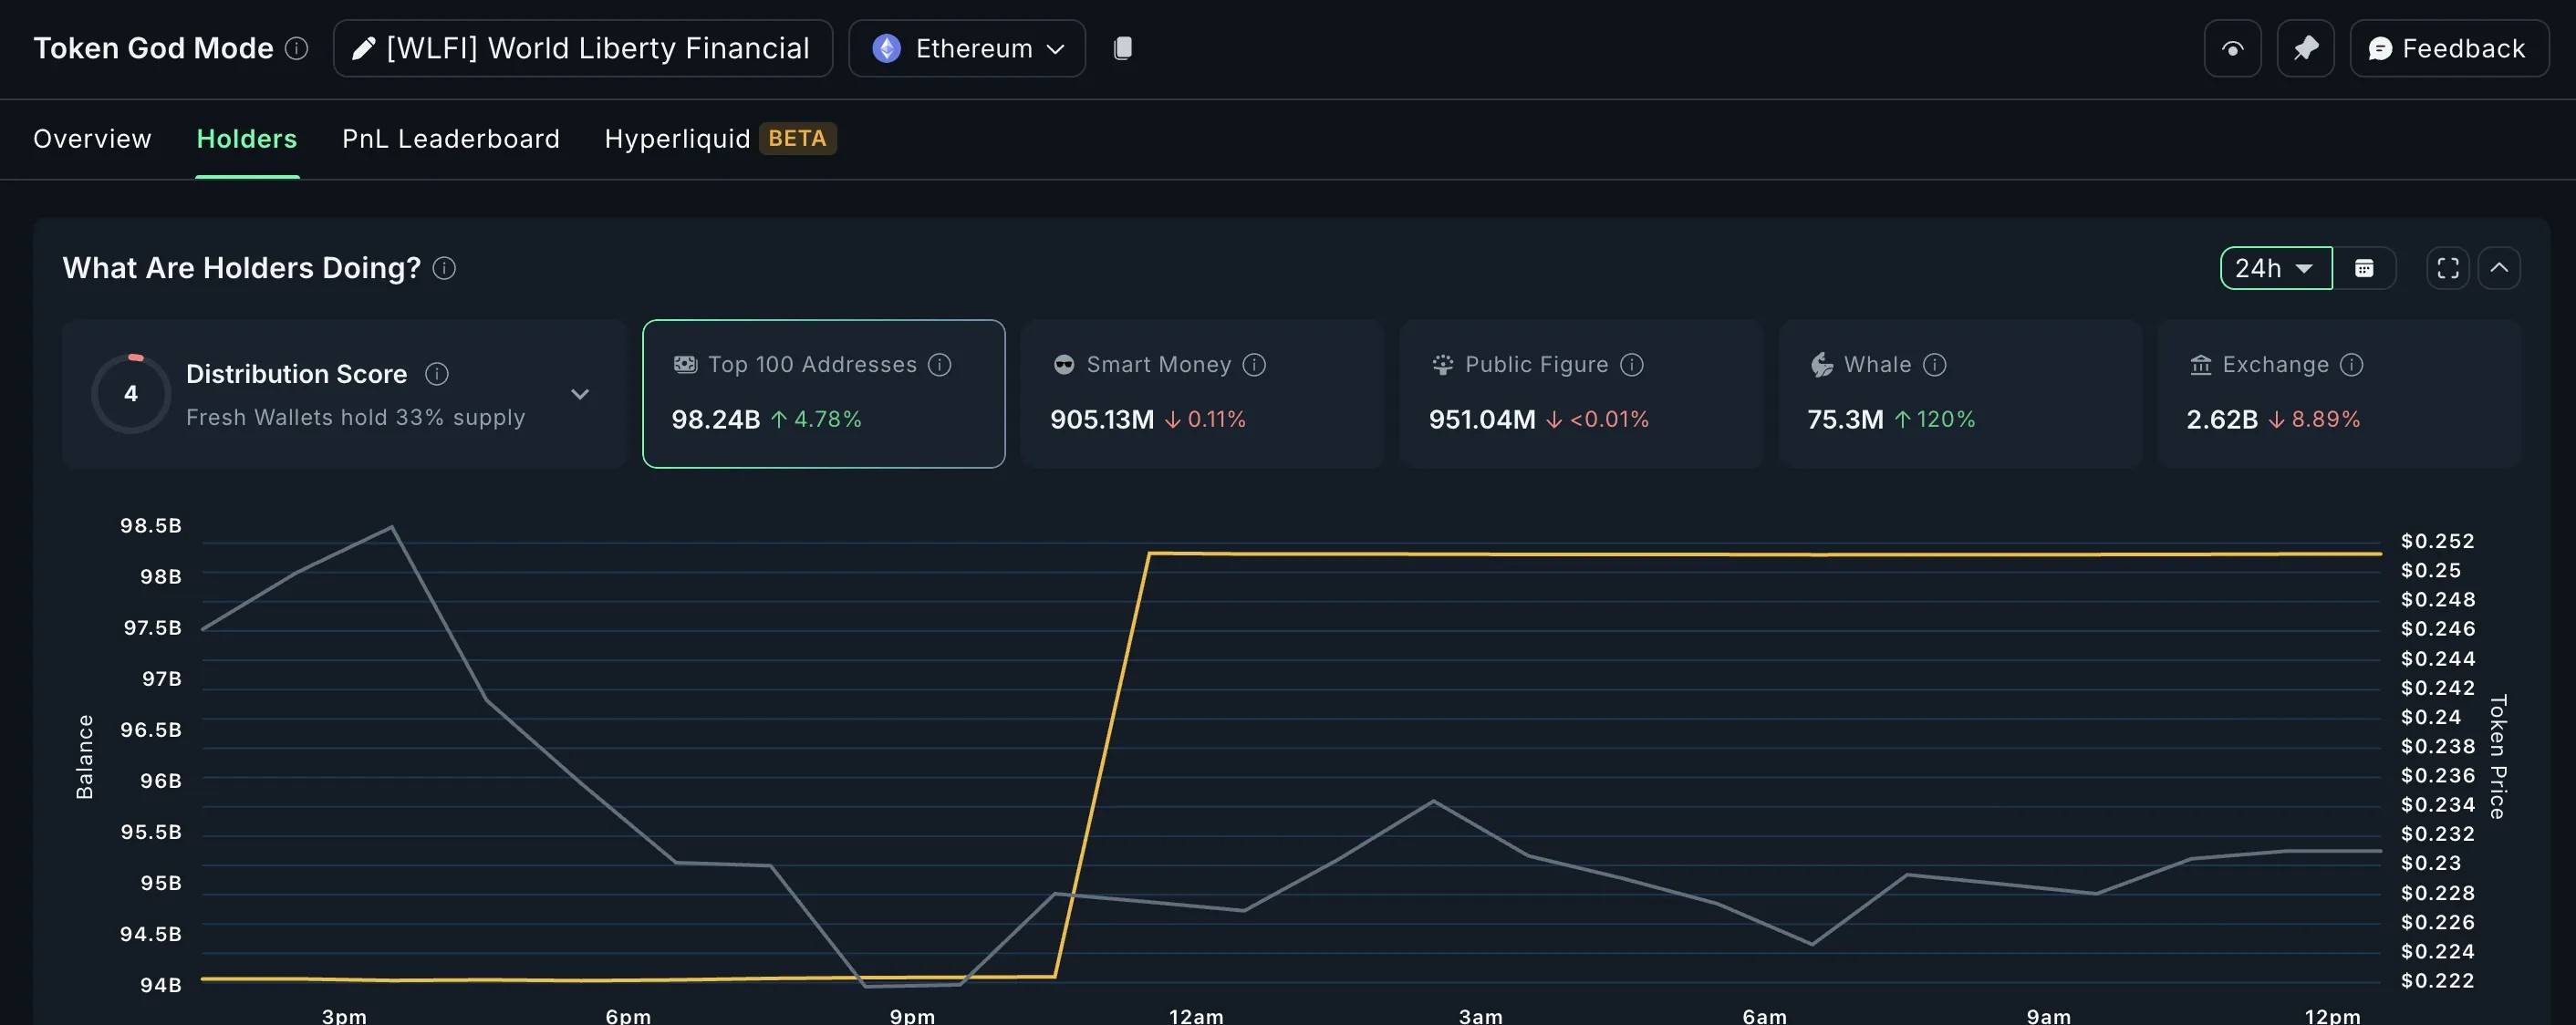Click the 8.89% decrease indicator
2576x1025 pixels.
tap(2314, 419)
